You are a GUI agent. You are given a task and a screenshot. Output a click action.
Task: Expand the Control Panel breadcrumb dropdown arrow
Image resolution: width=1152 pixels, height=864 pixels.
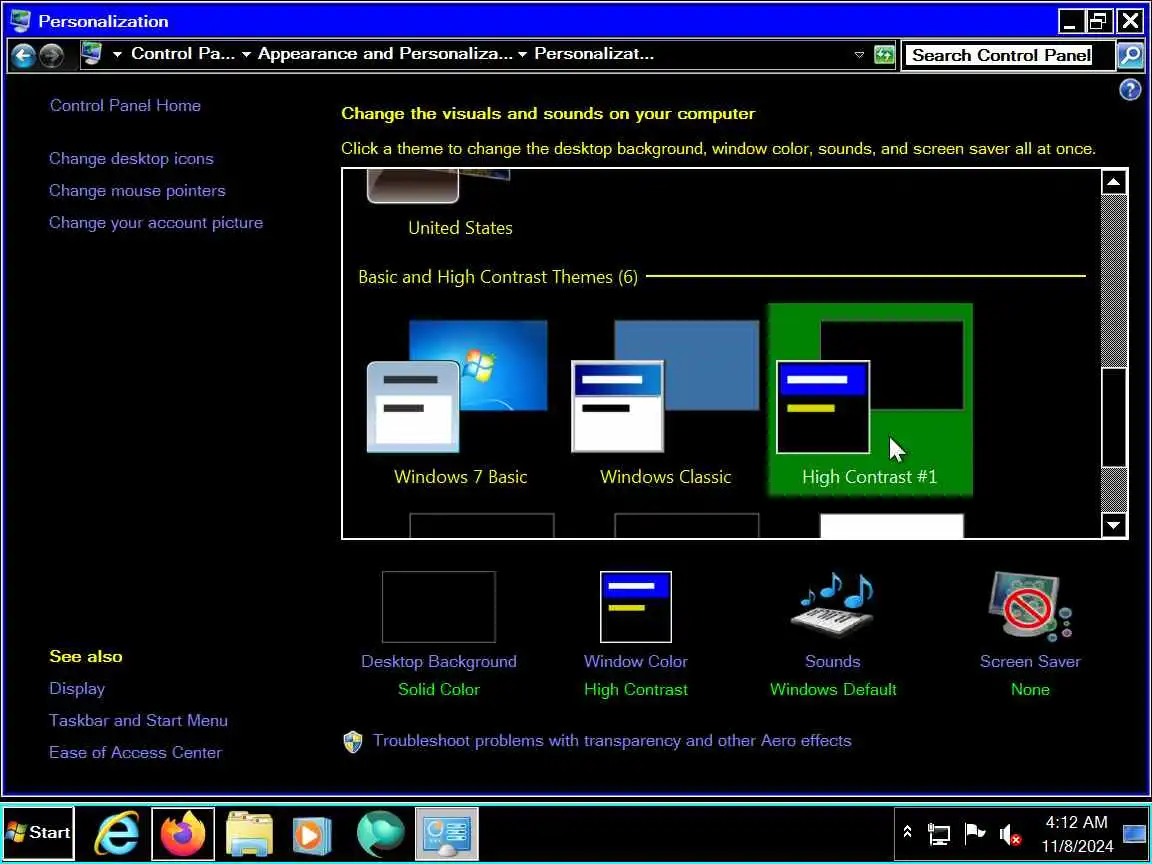click(x=246, y=54)
